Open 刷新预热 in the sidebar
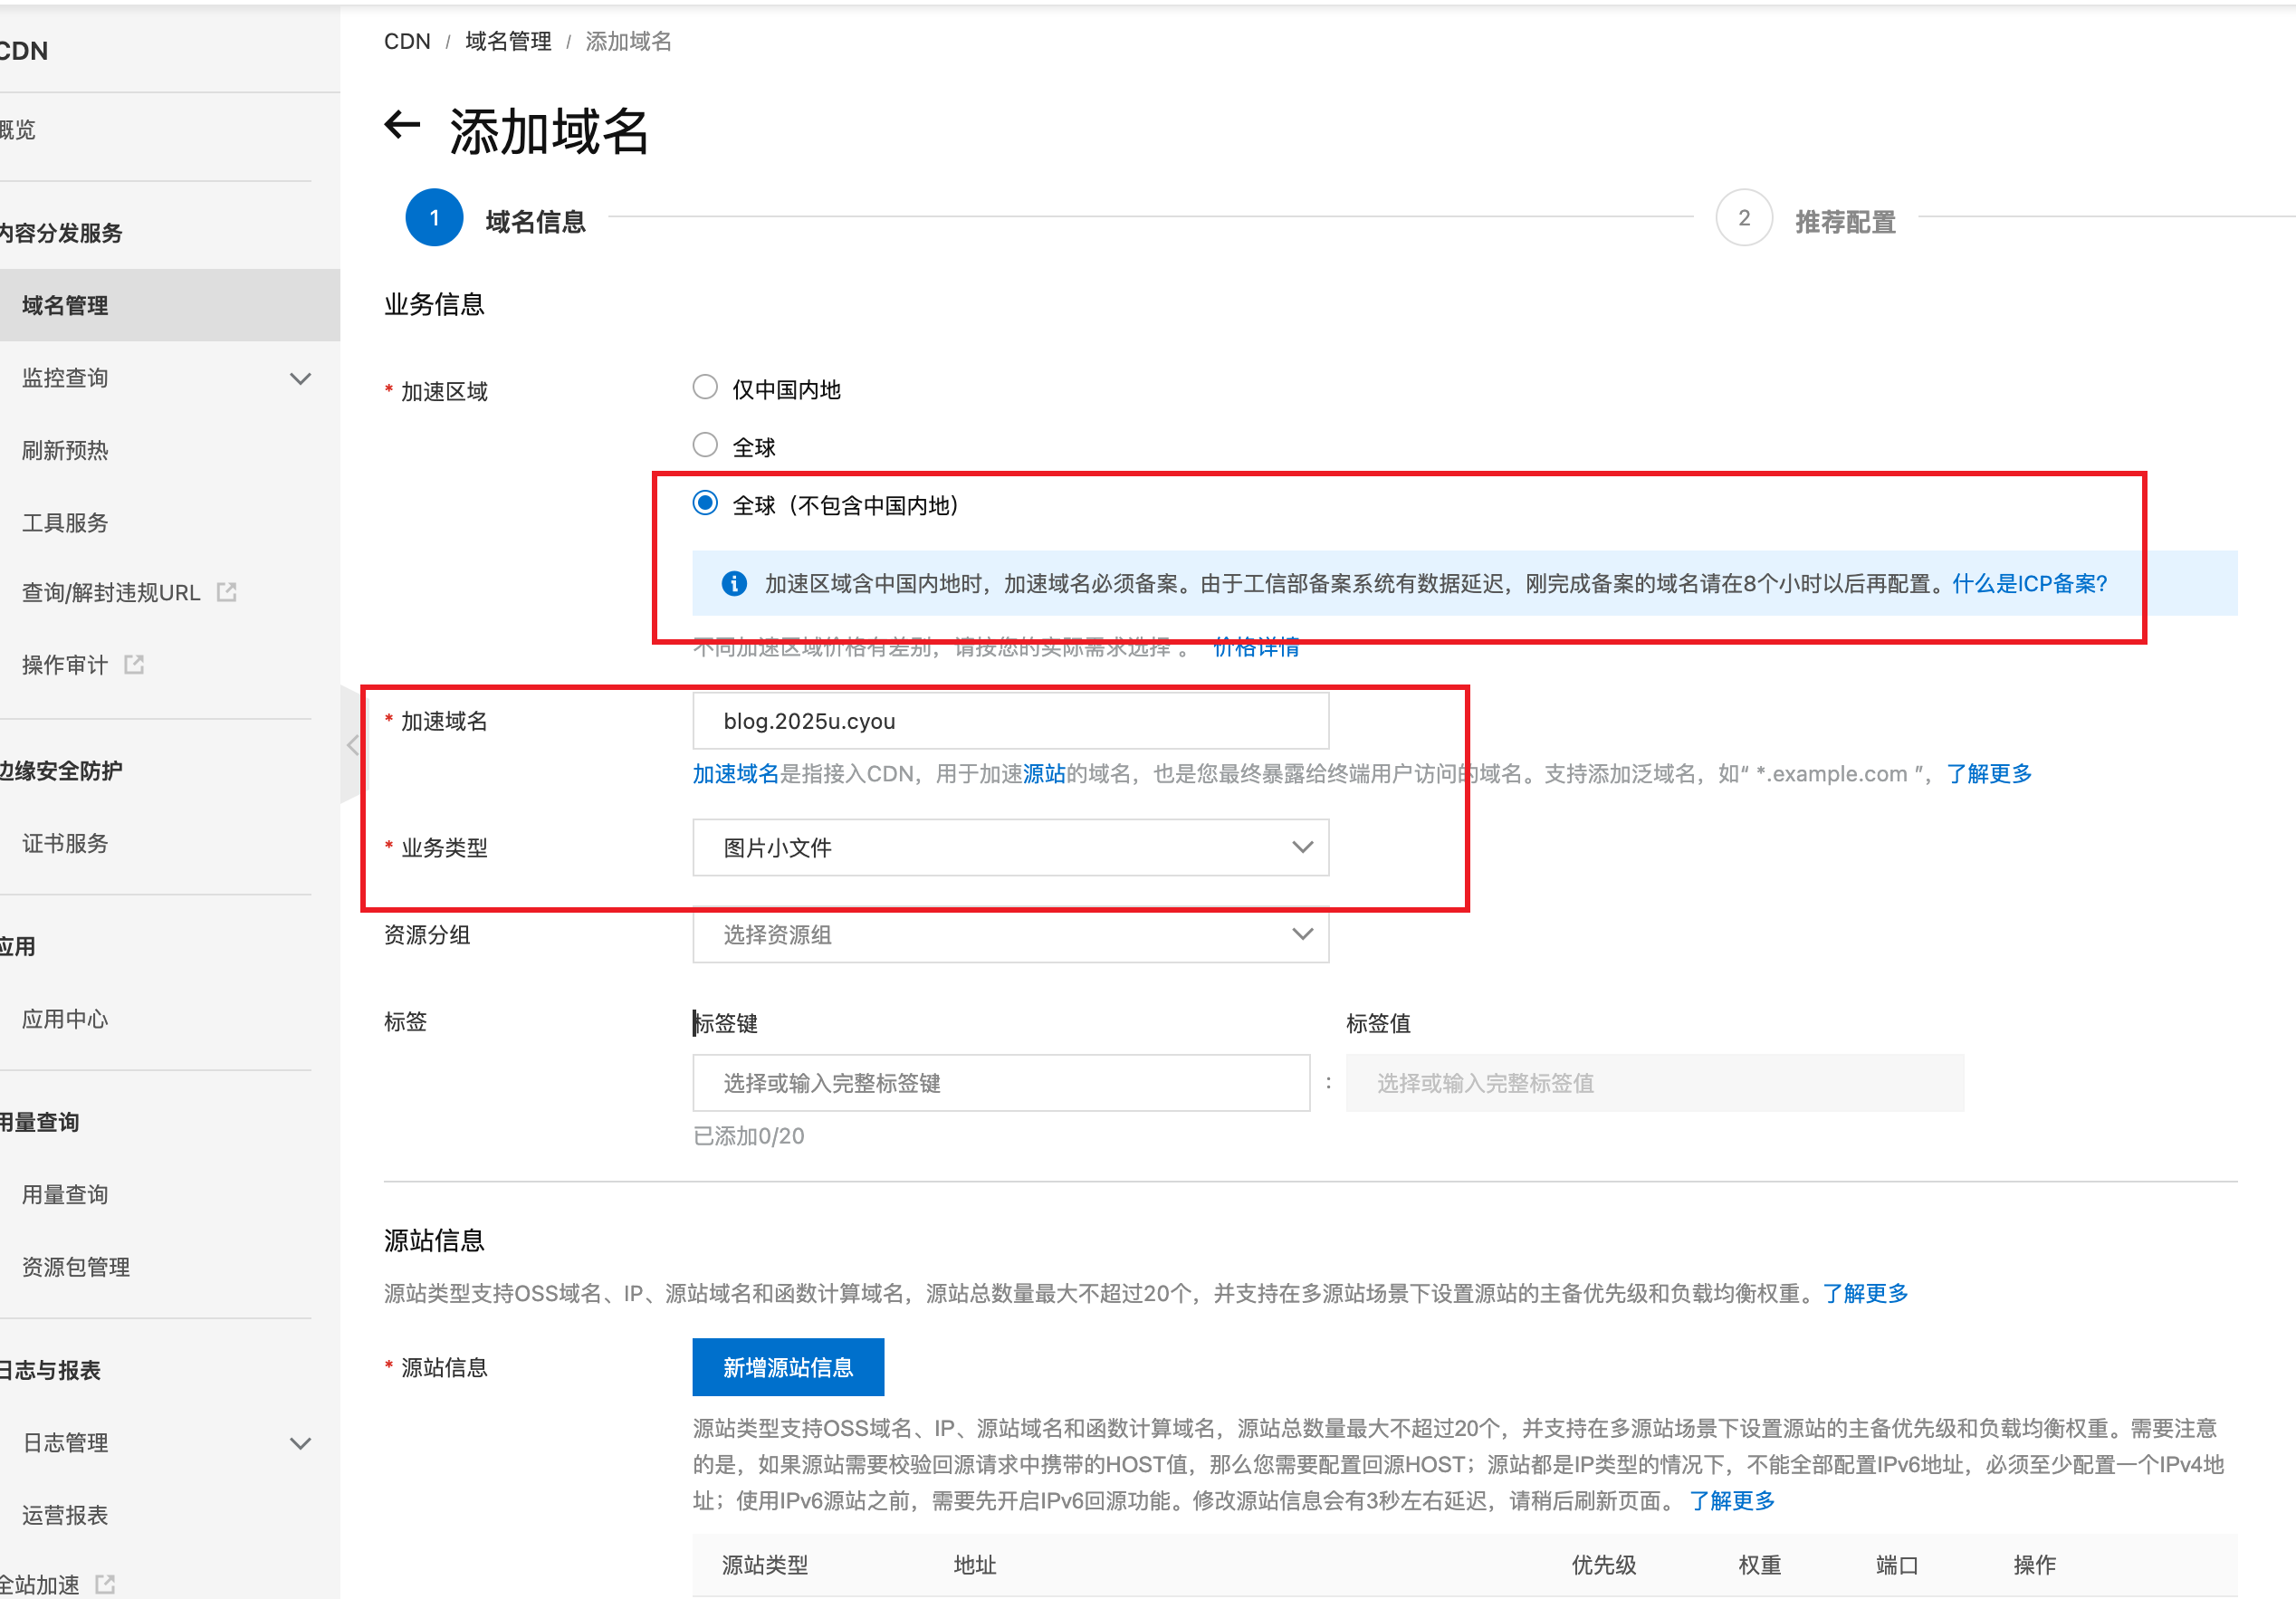 coord(64,449)
